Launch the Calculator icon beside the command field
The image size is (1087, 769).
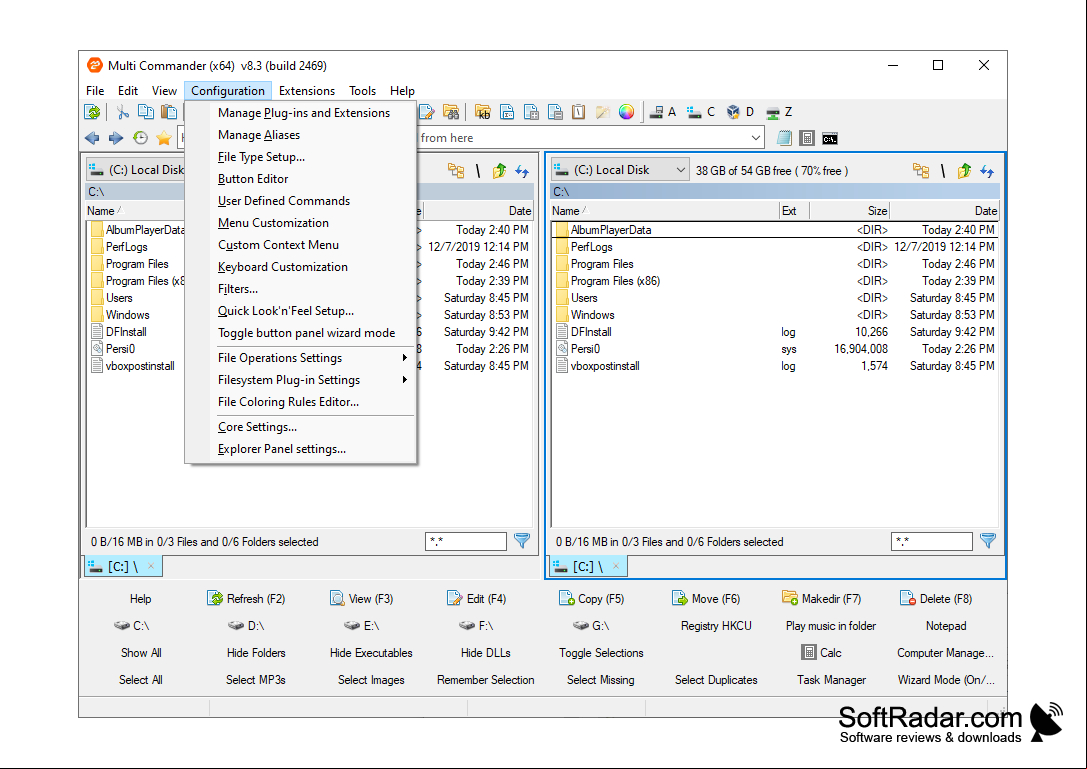(x=807, y=138)
